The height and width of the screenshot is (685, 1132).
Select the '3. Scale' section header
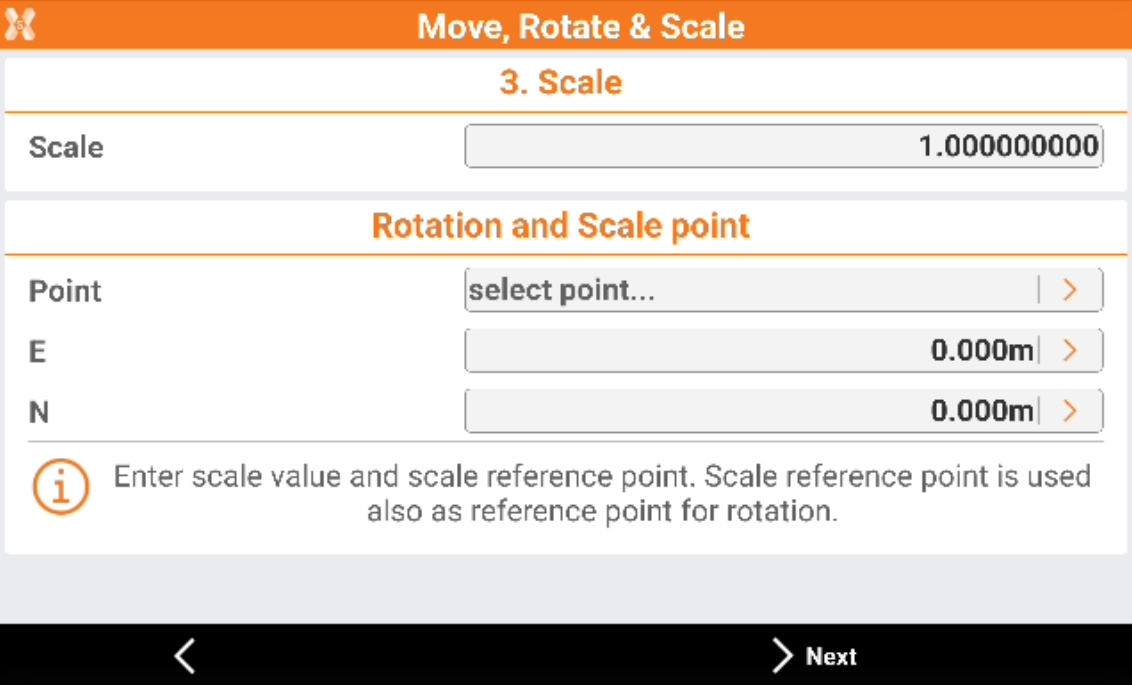561,82
